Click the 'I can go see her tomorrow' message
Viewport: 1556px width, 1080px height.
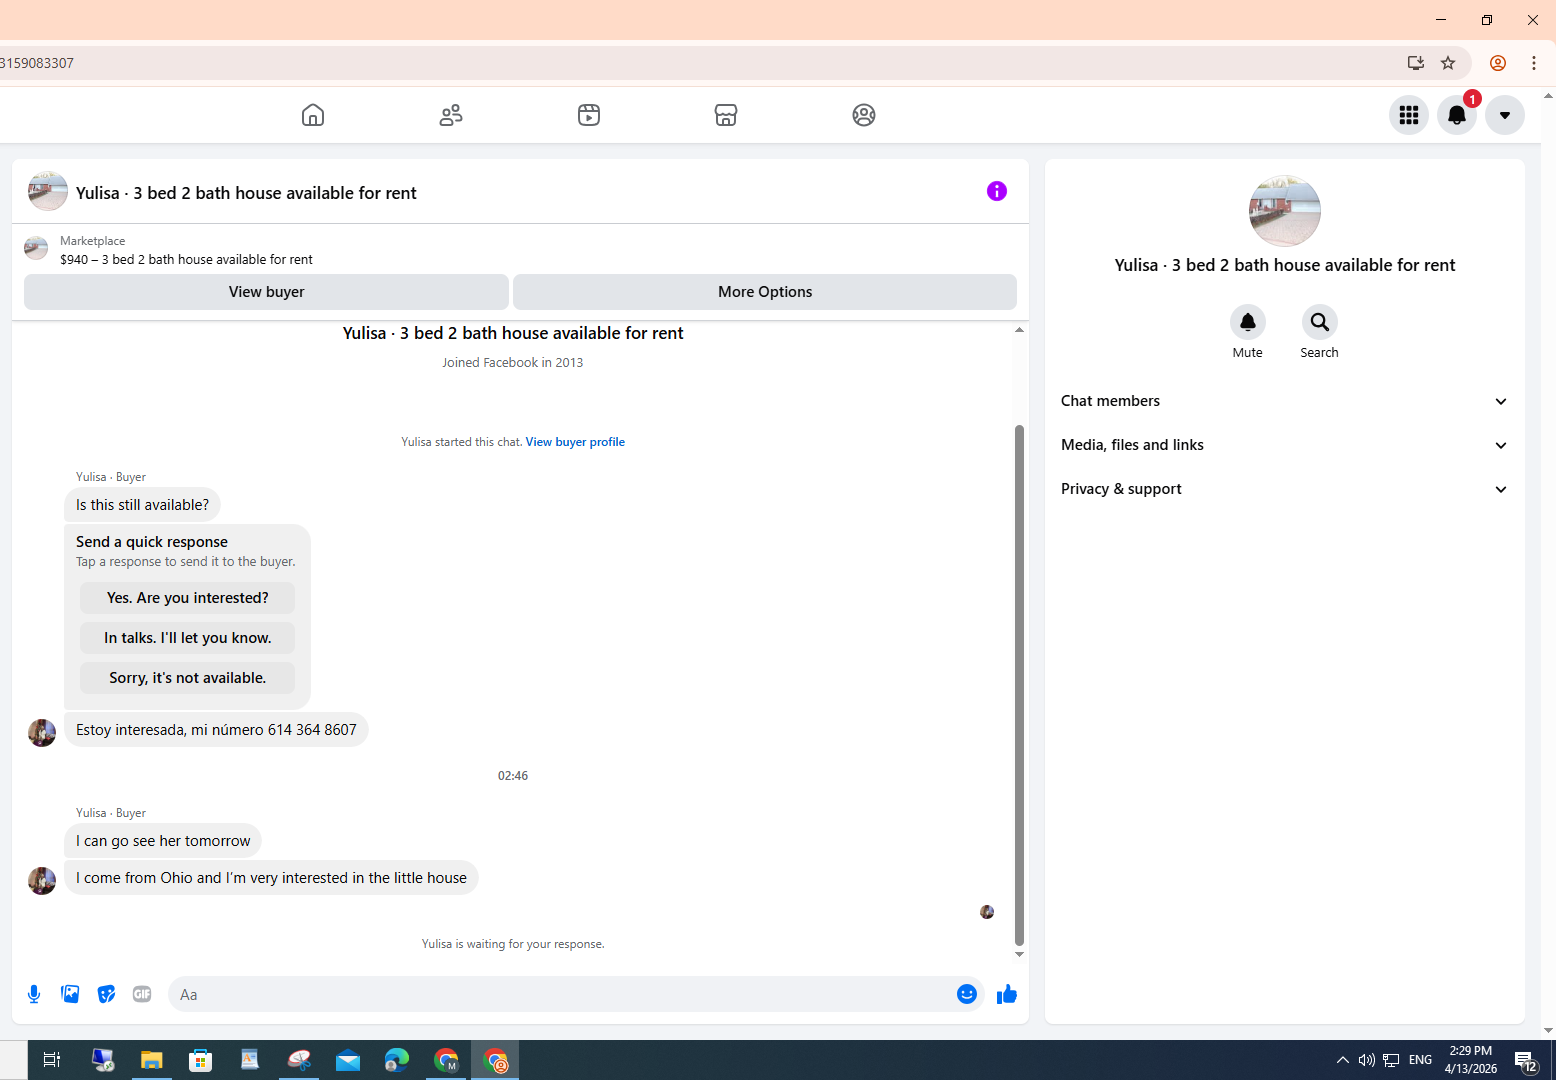[163, 841]
